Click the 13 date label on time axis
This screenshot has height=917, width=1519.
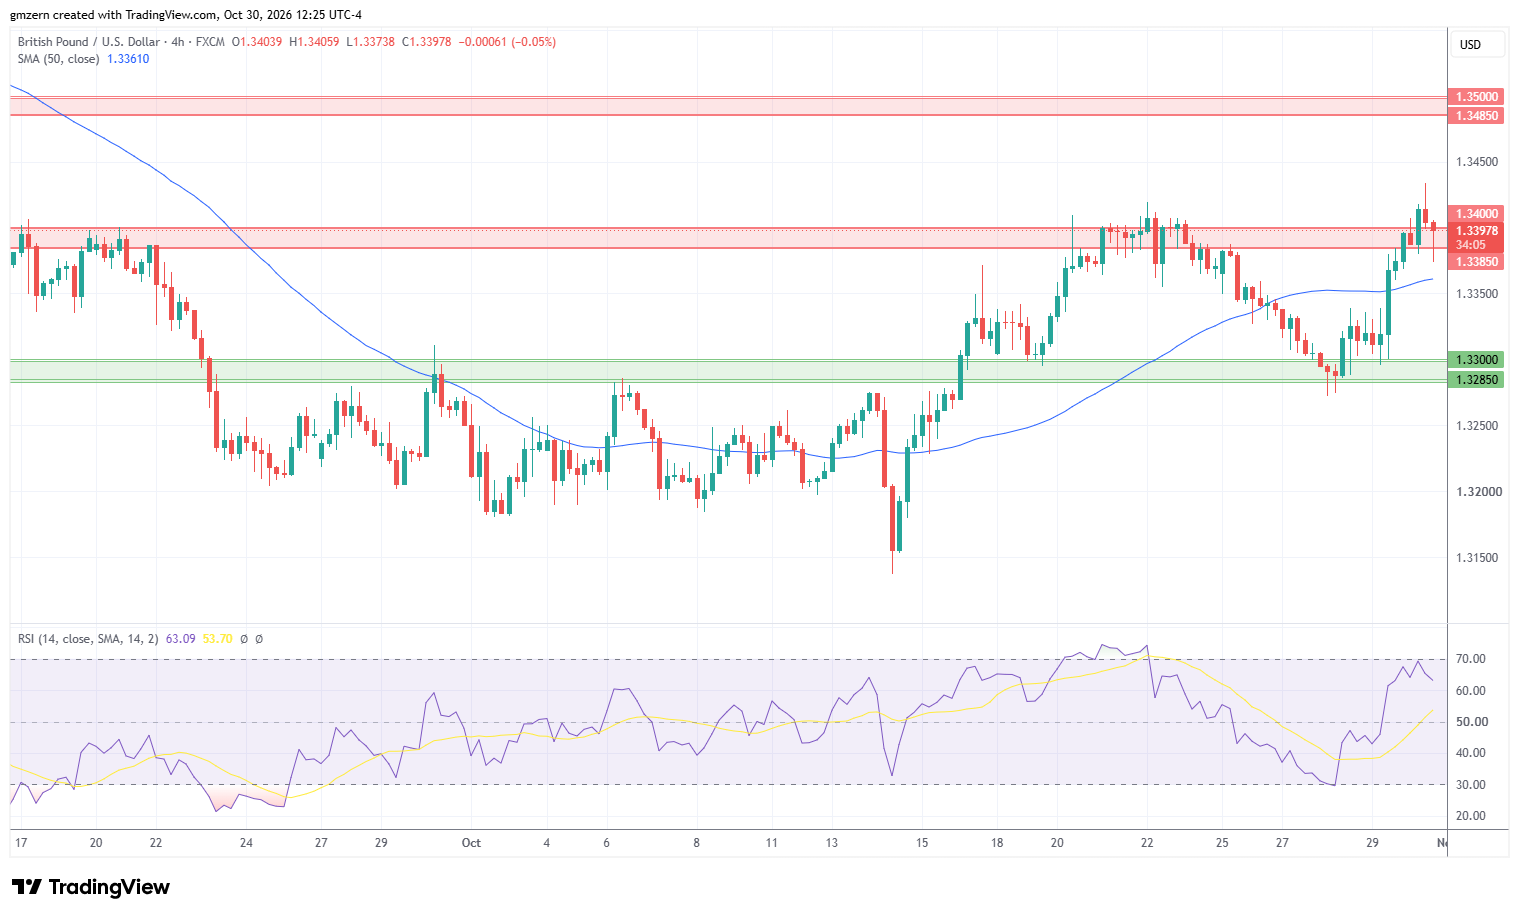click(832, 843)
